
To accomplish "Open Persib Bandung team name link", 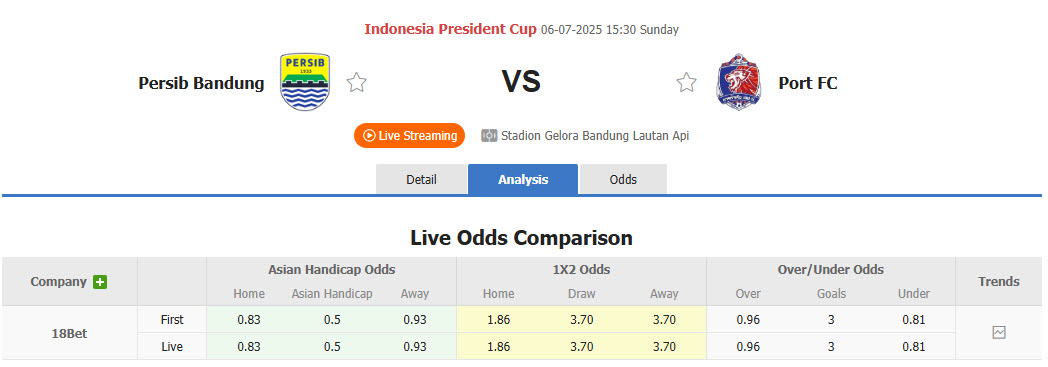I will [201, 83].
